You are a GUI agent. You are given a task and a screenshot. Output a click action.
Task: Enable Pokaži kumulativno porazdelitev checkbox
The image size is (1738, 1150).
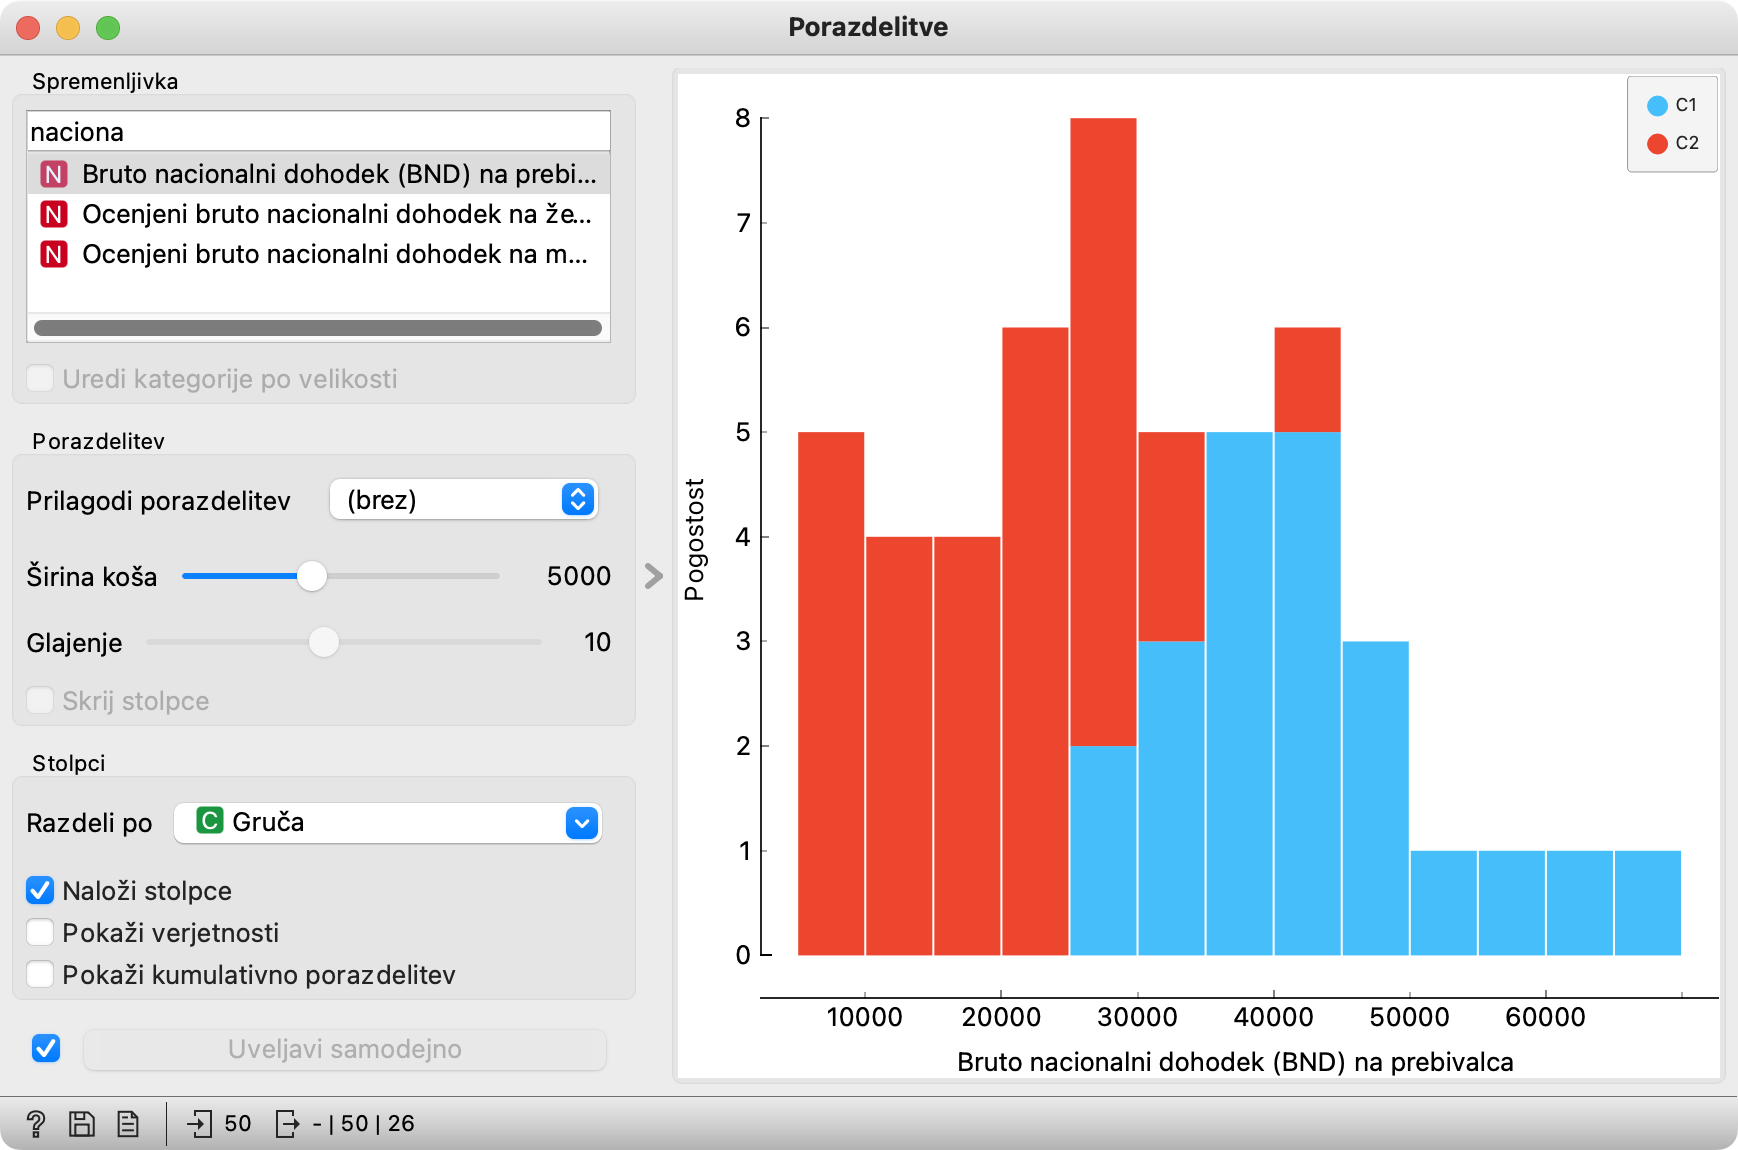pos(40,974)
